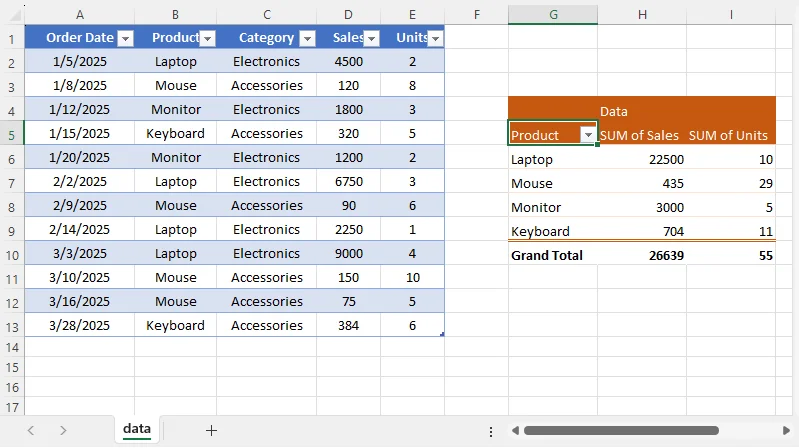799x448 pixels.
Task: Select the Mouse cell in row 8
Action: [x=175, y=205]
